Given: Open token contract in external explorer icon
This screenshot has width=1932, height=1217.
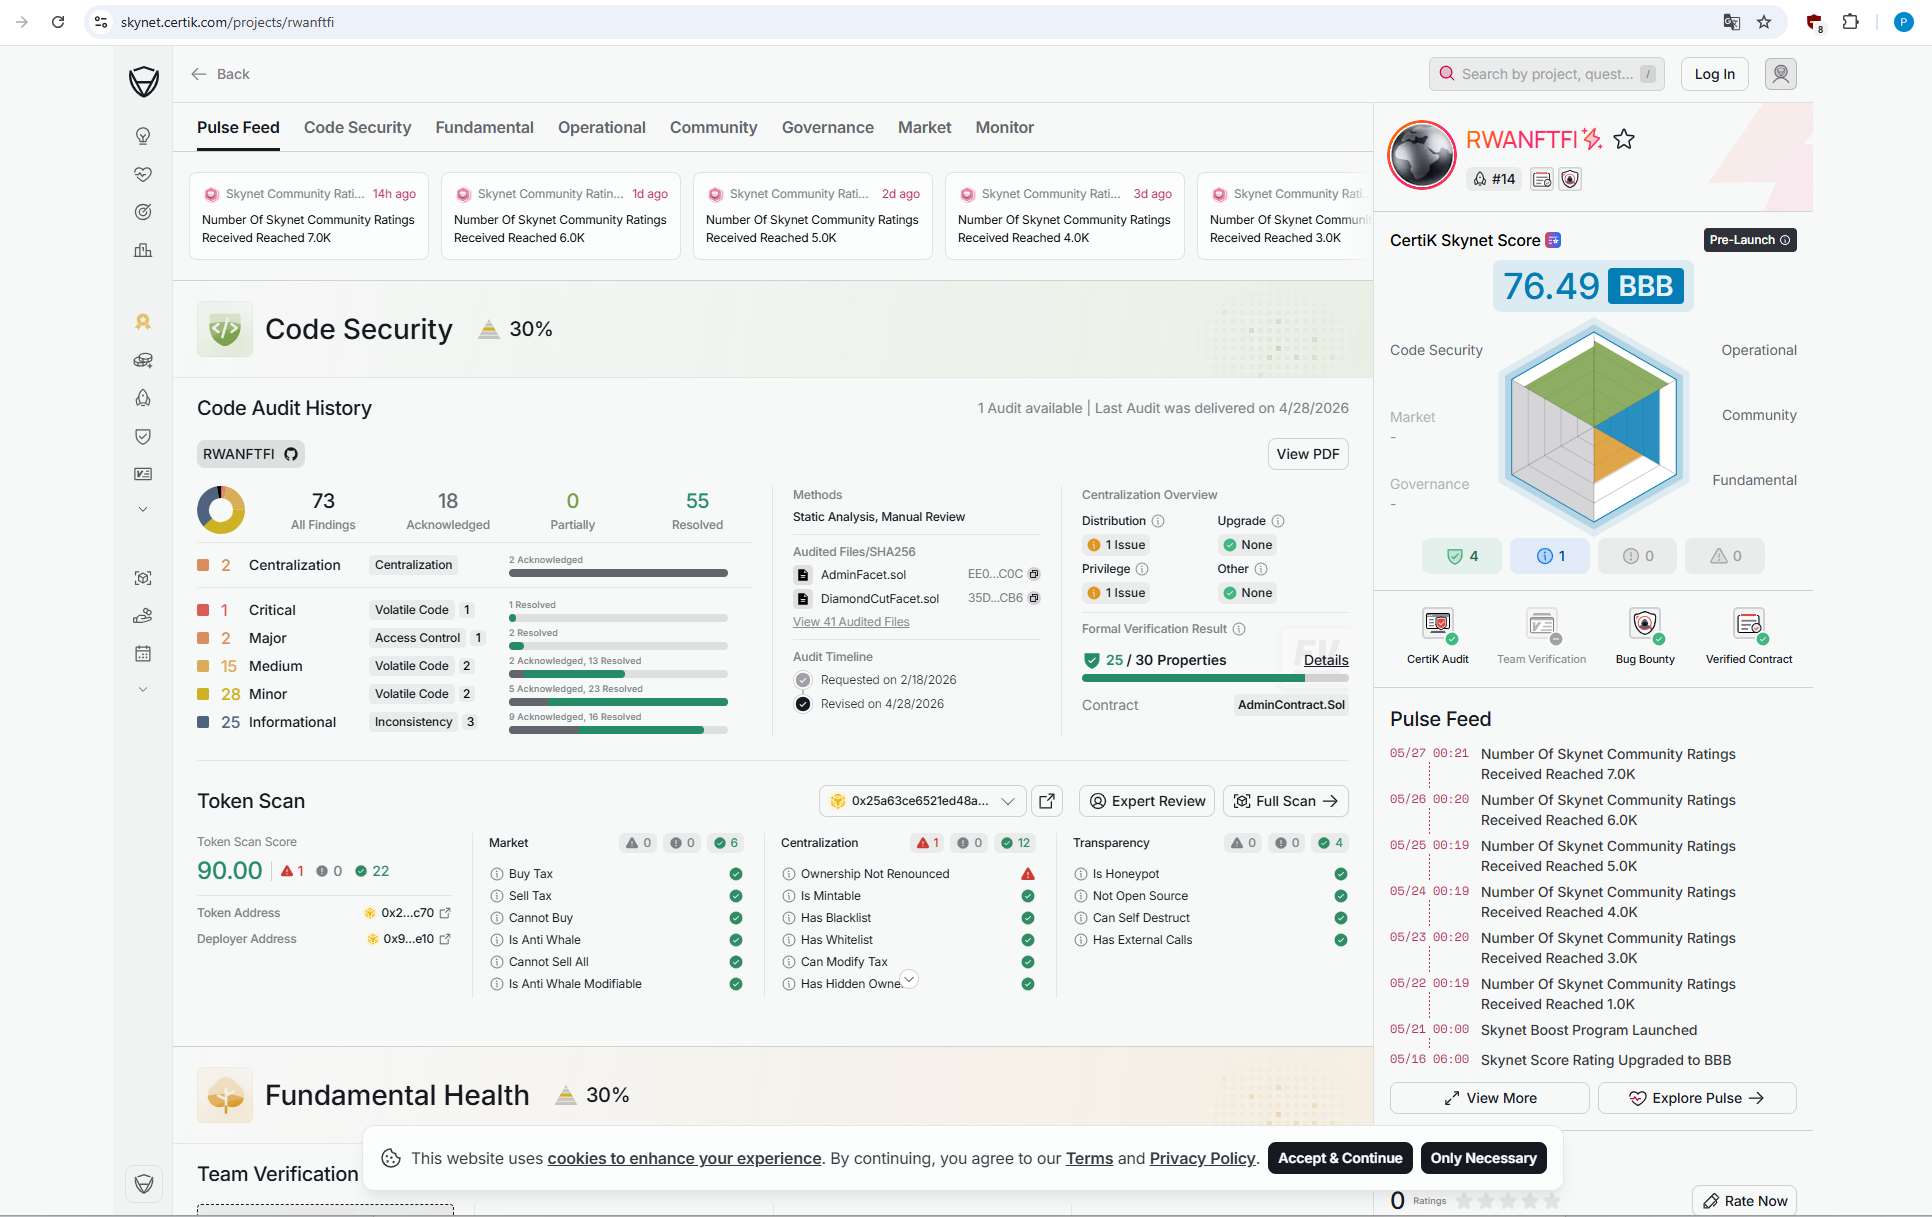Looking at the screenshot, I should tap(1047, 801).
